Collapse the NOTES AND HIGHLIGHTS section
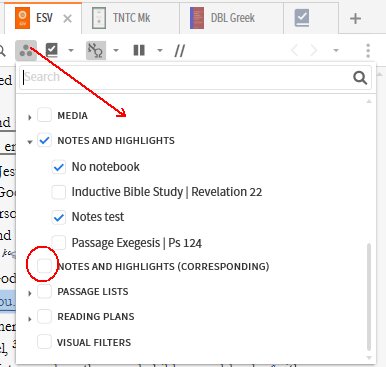 tap(30, 142)
